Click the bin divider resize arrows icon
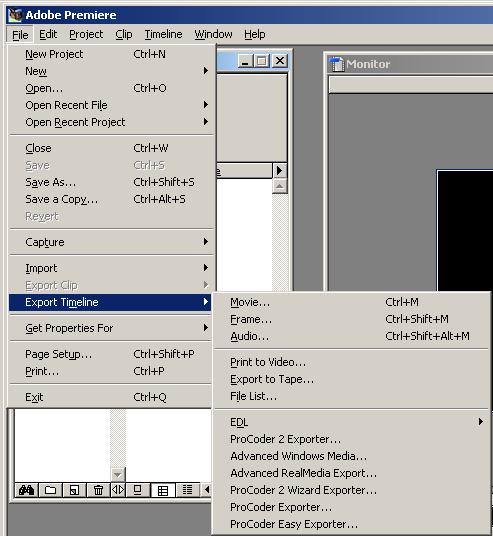493x536 pixels. [x=118, y=490]
